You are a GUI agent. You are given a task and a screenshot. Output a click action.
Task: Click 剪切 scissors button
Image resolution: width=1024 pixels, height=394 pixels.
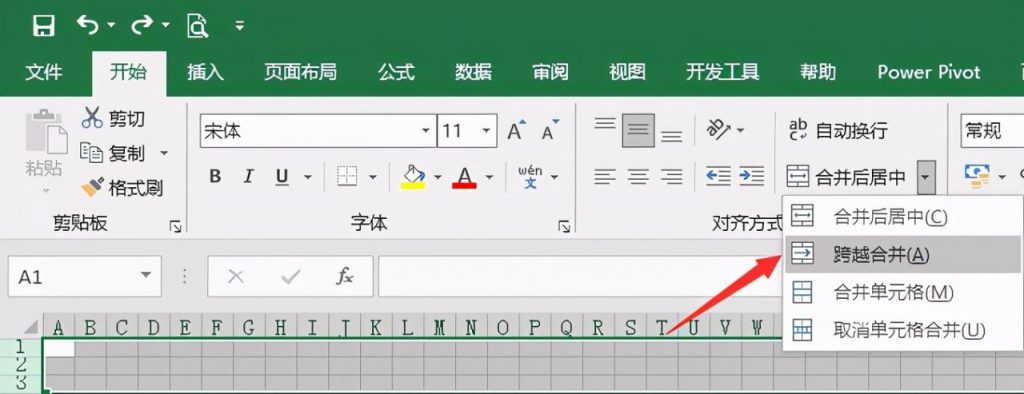coord(113,118)
